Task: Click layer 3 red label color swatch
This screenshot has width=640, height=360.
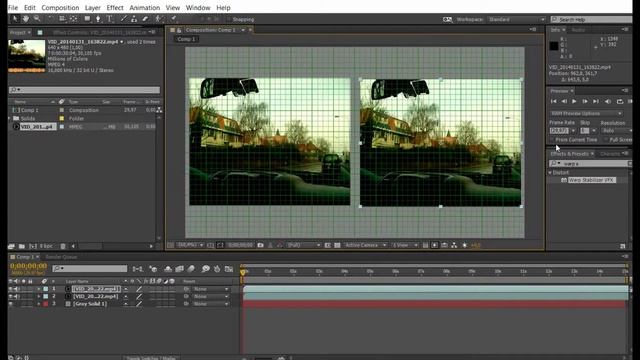Action: [x=46, y=304]
